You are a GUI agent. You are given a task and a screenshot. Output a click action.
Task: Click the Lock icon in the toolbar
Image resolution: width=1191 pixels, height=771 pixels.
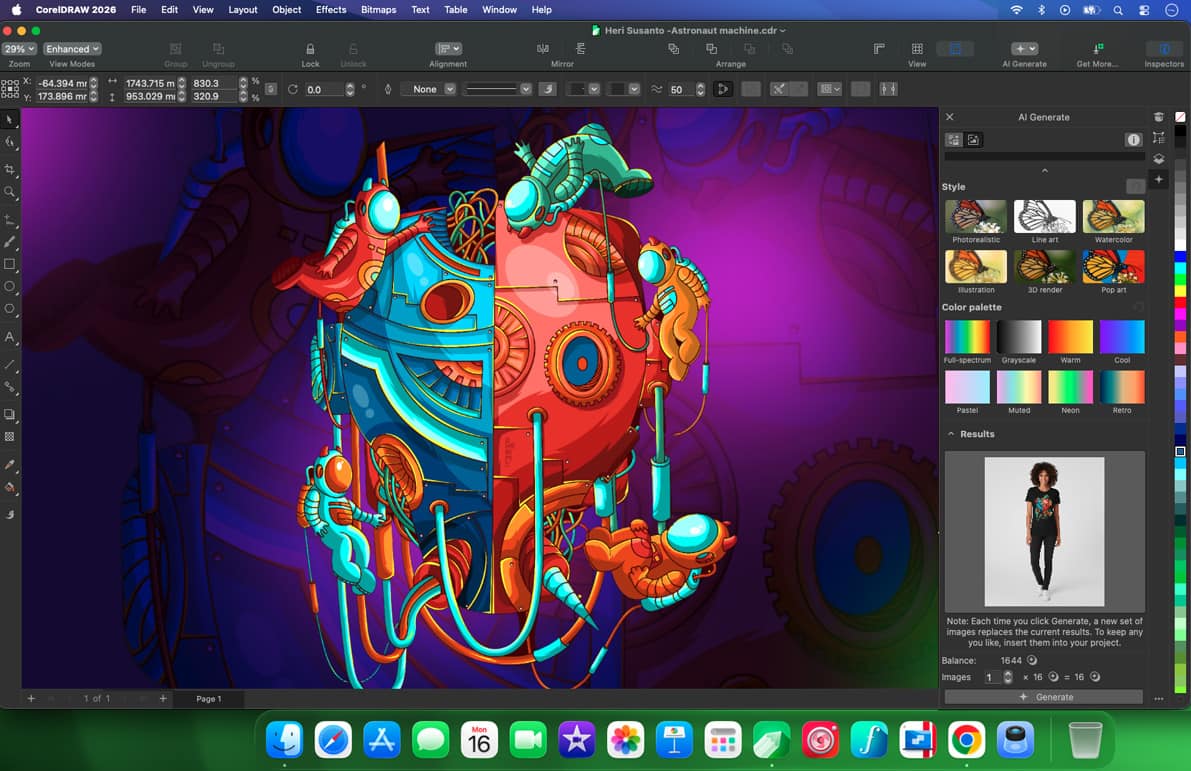click(x=310, y=49)
